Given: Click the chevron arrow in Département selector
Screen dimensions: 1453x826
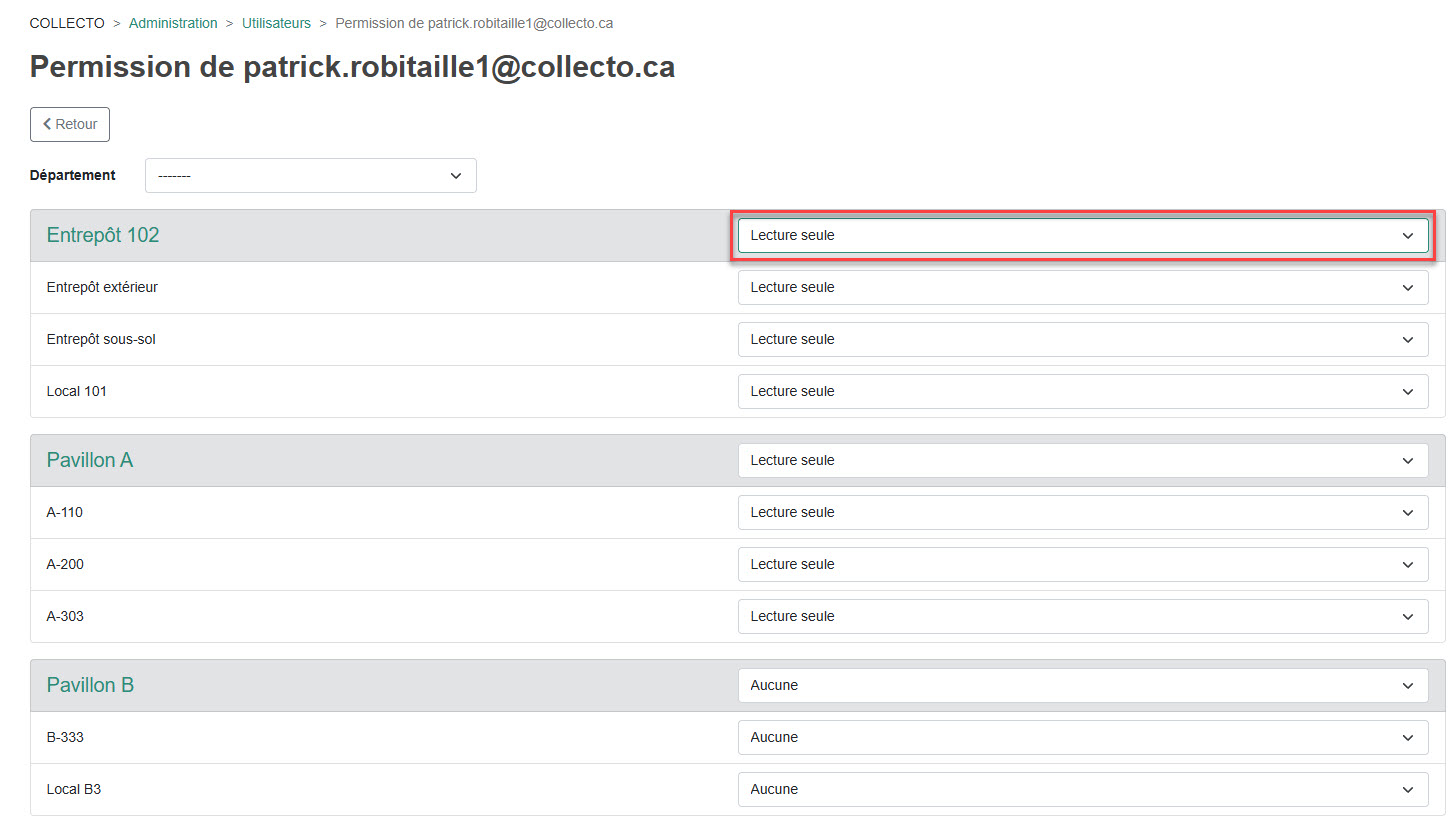Looking at the screenshot, I should point(456,176).
